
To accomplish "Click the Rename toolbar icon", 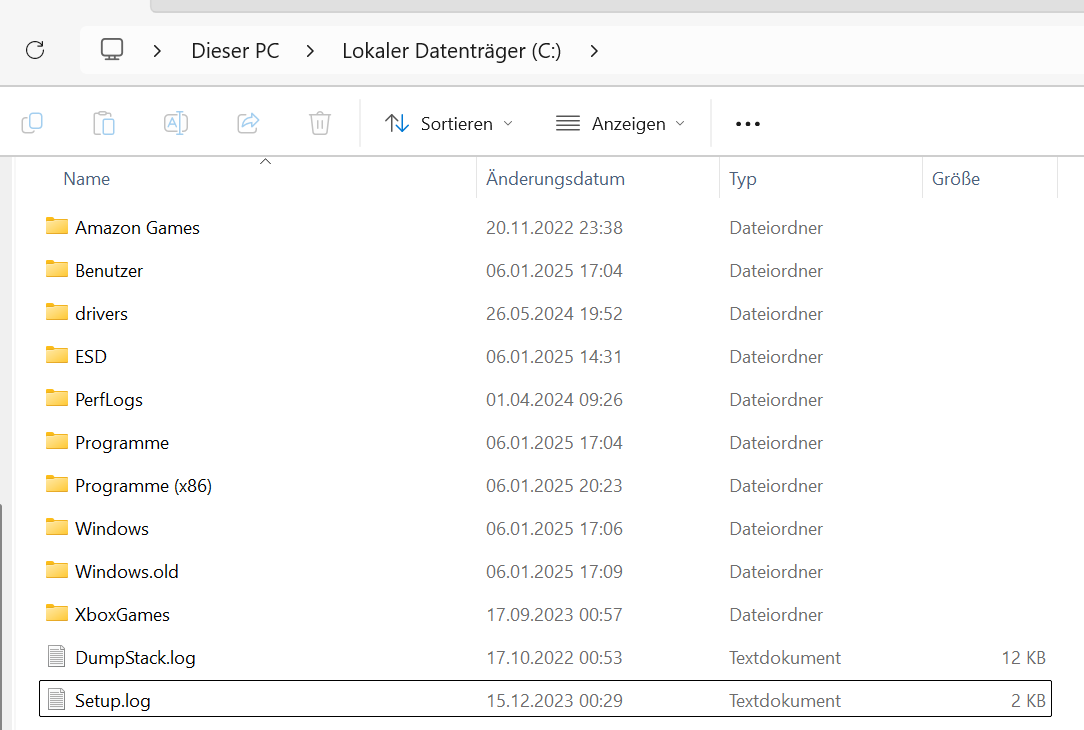I will pos(176,124).
